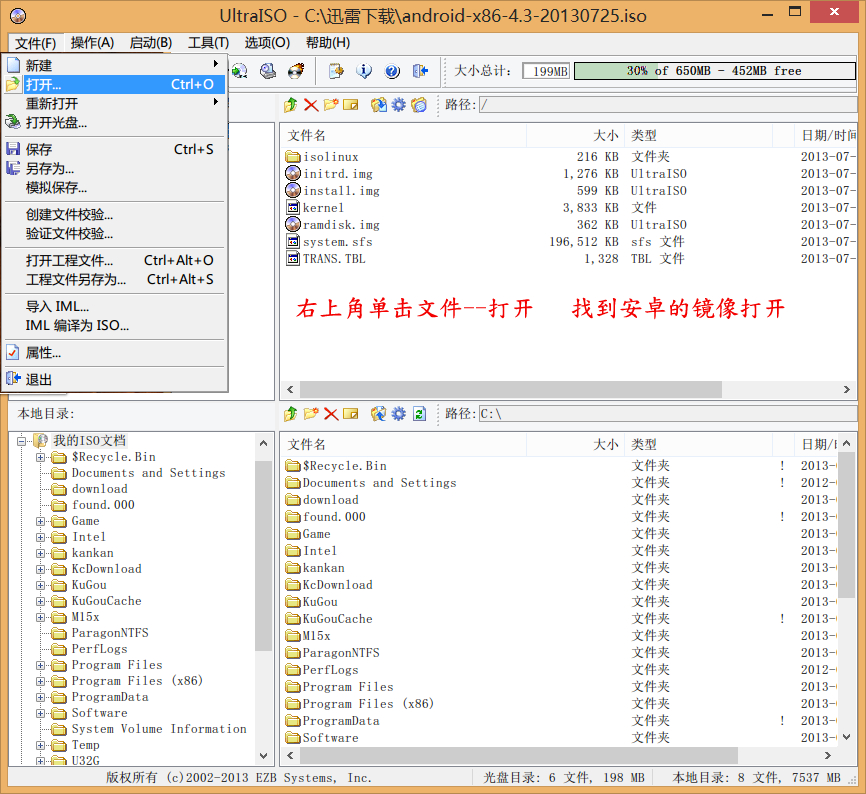Expand the KuGouCache folder tree node
Image resolution: width=866 pixels, height=794 pixels.
(x=40, y=601)
